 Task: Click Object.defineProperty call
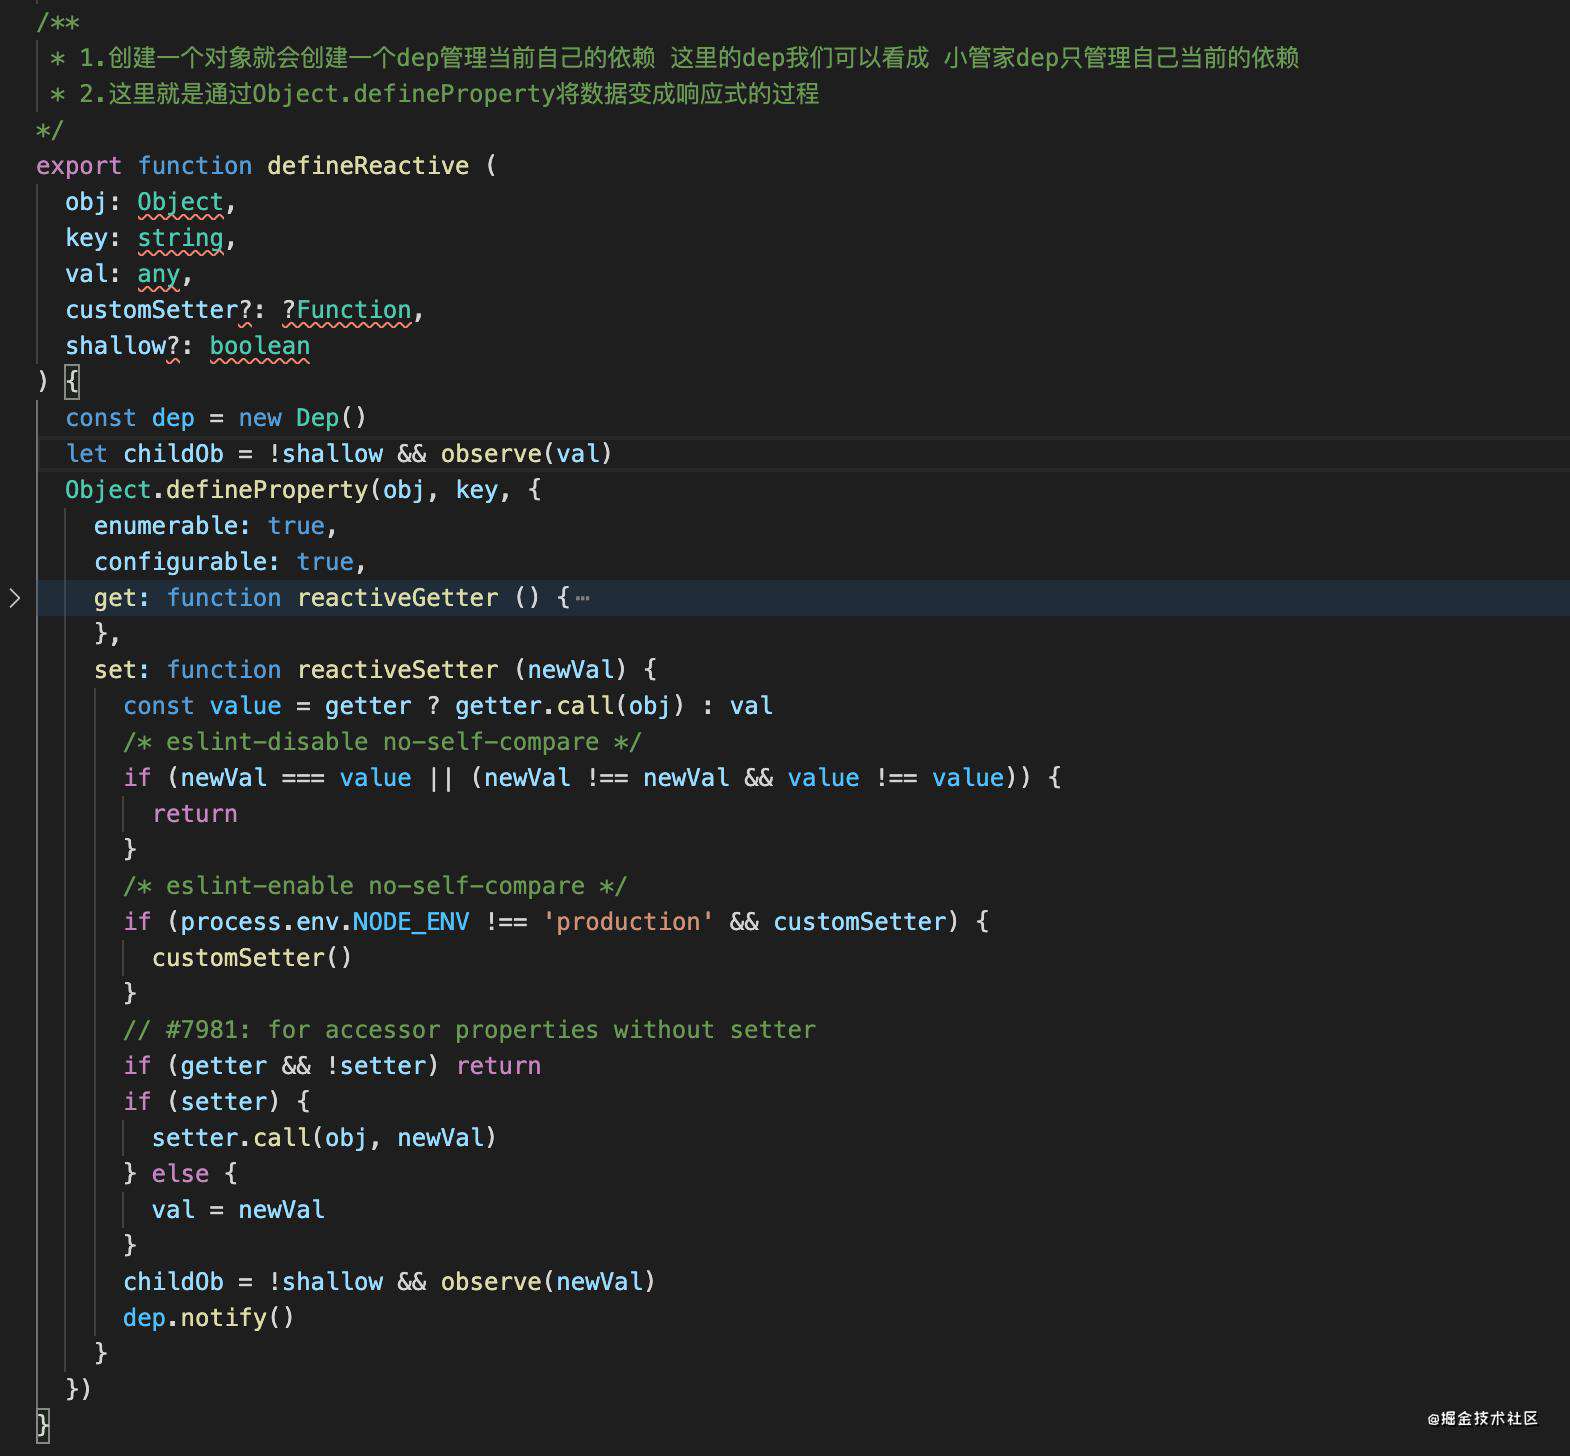[x=216, y=490]
